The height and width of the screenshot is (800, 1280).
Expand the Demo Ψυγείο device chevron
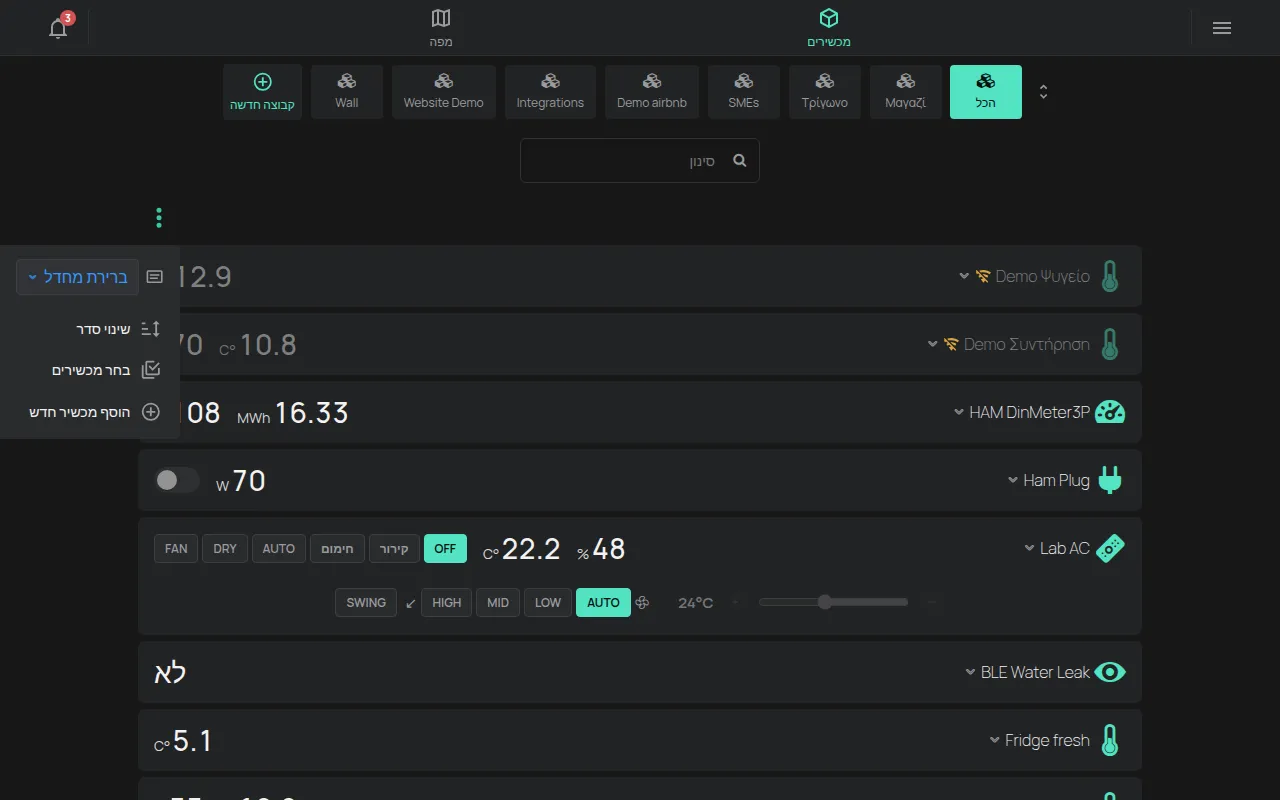[x=964, y=276]
